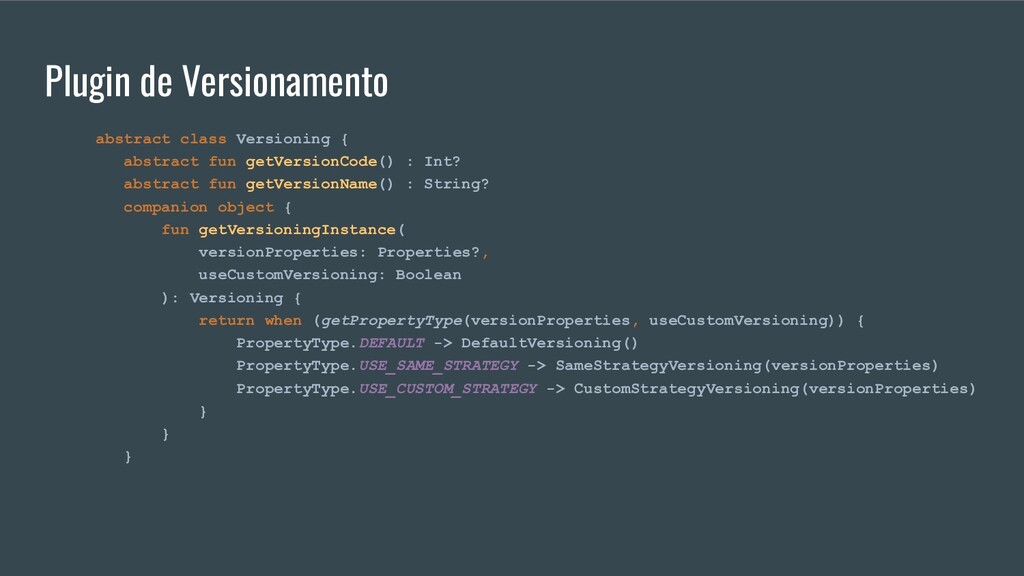
Task: Click the slide title Plugin de Versionamento
Action: (x=216, y=82)
